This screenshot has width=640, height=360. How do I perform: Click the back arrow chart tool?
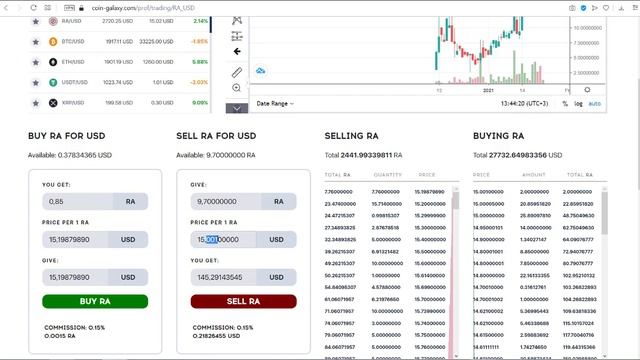237,51
